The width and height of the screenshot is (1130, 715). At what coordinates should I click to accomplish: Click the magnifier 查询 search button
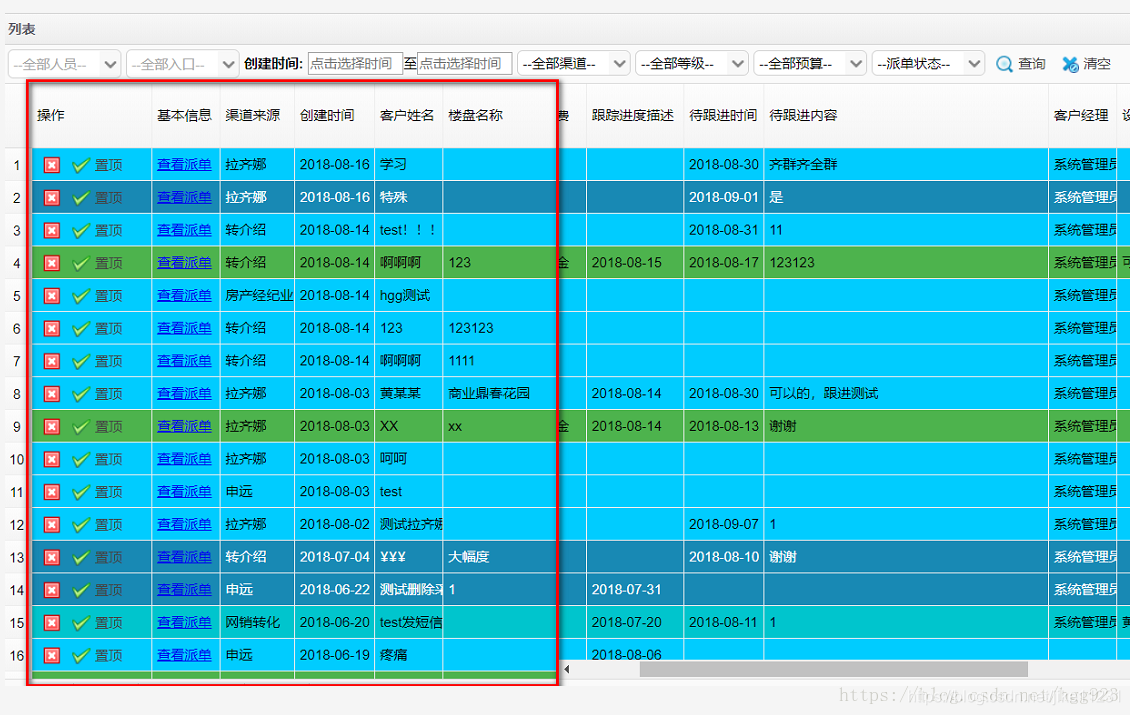pyautogui.click(x=1020, y=63)
